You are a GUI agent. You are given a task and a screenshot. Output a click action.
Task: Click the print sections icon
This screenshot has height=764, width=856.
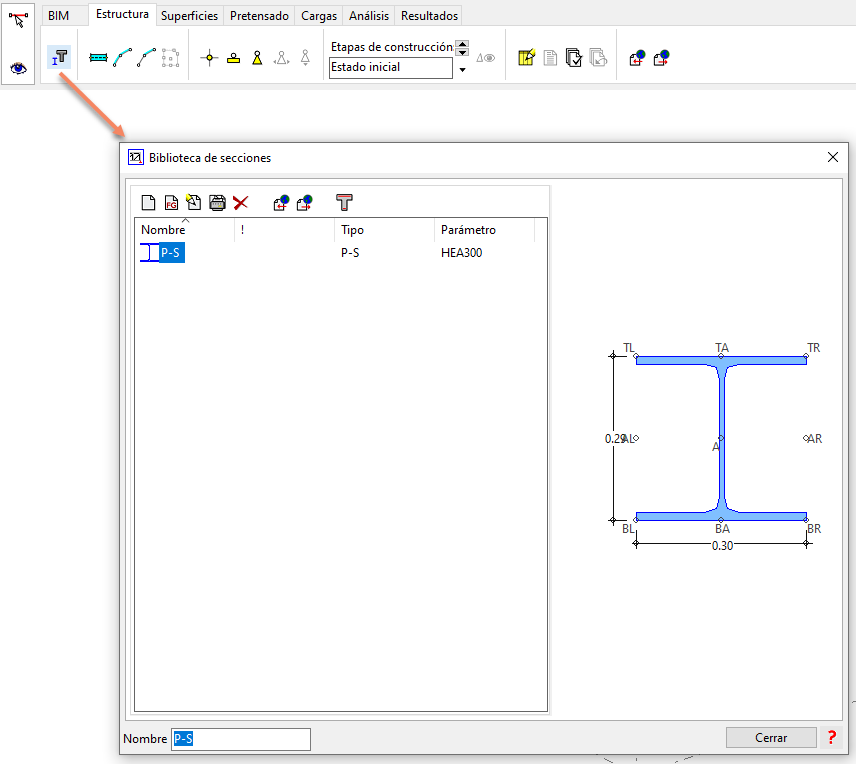[x=217, y=203]
